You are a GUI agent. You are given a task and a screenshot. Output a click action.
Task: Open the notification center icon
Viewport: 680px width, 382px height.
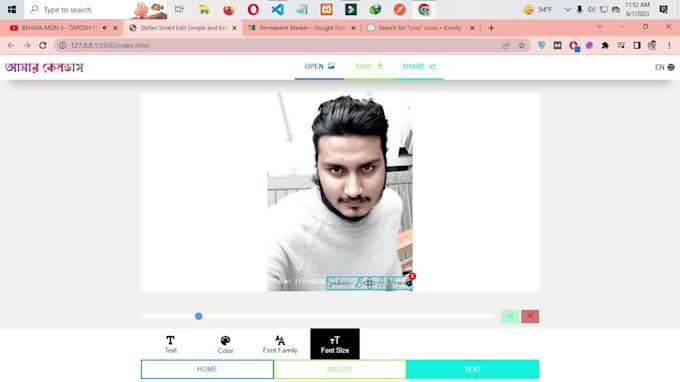click(664, 9)
